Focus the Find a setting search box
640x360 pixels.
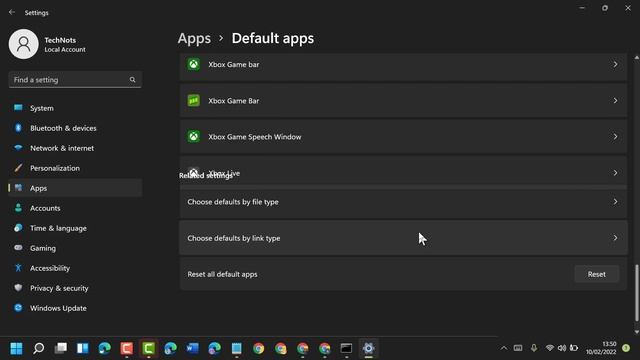click(75, 80)
